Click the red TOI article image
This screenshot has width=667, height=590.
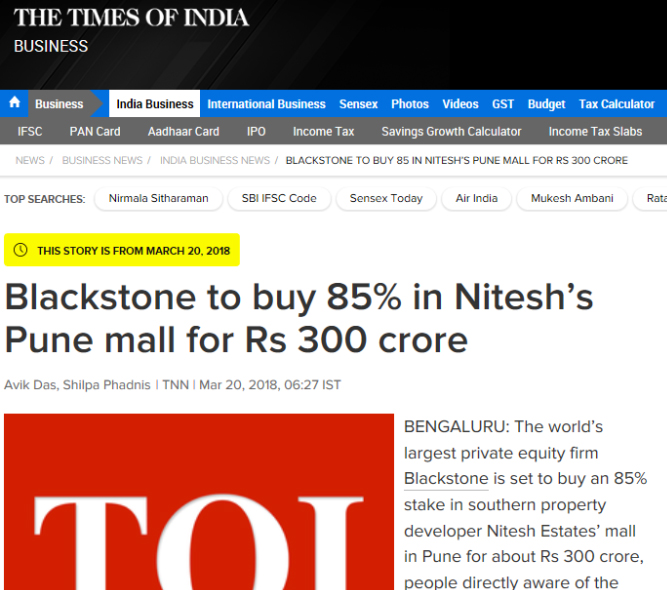[x=199, y=502]
